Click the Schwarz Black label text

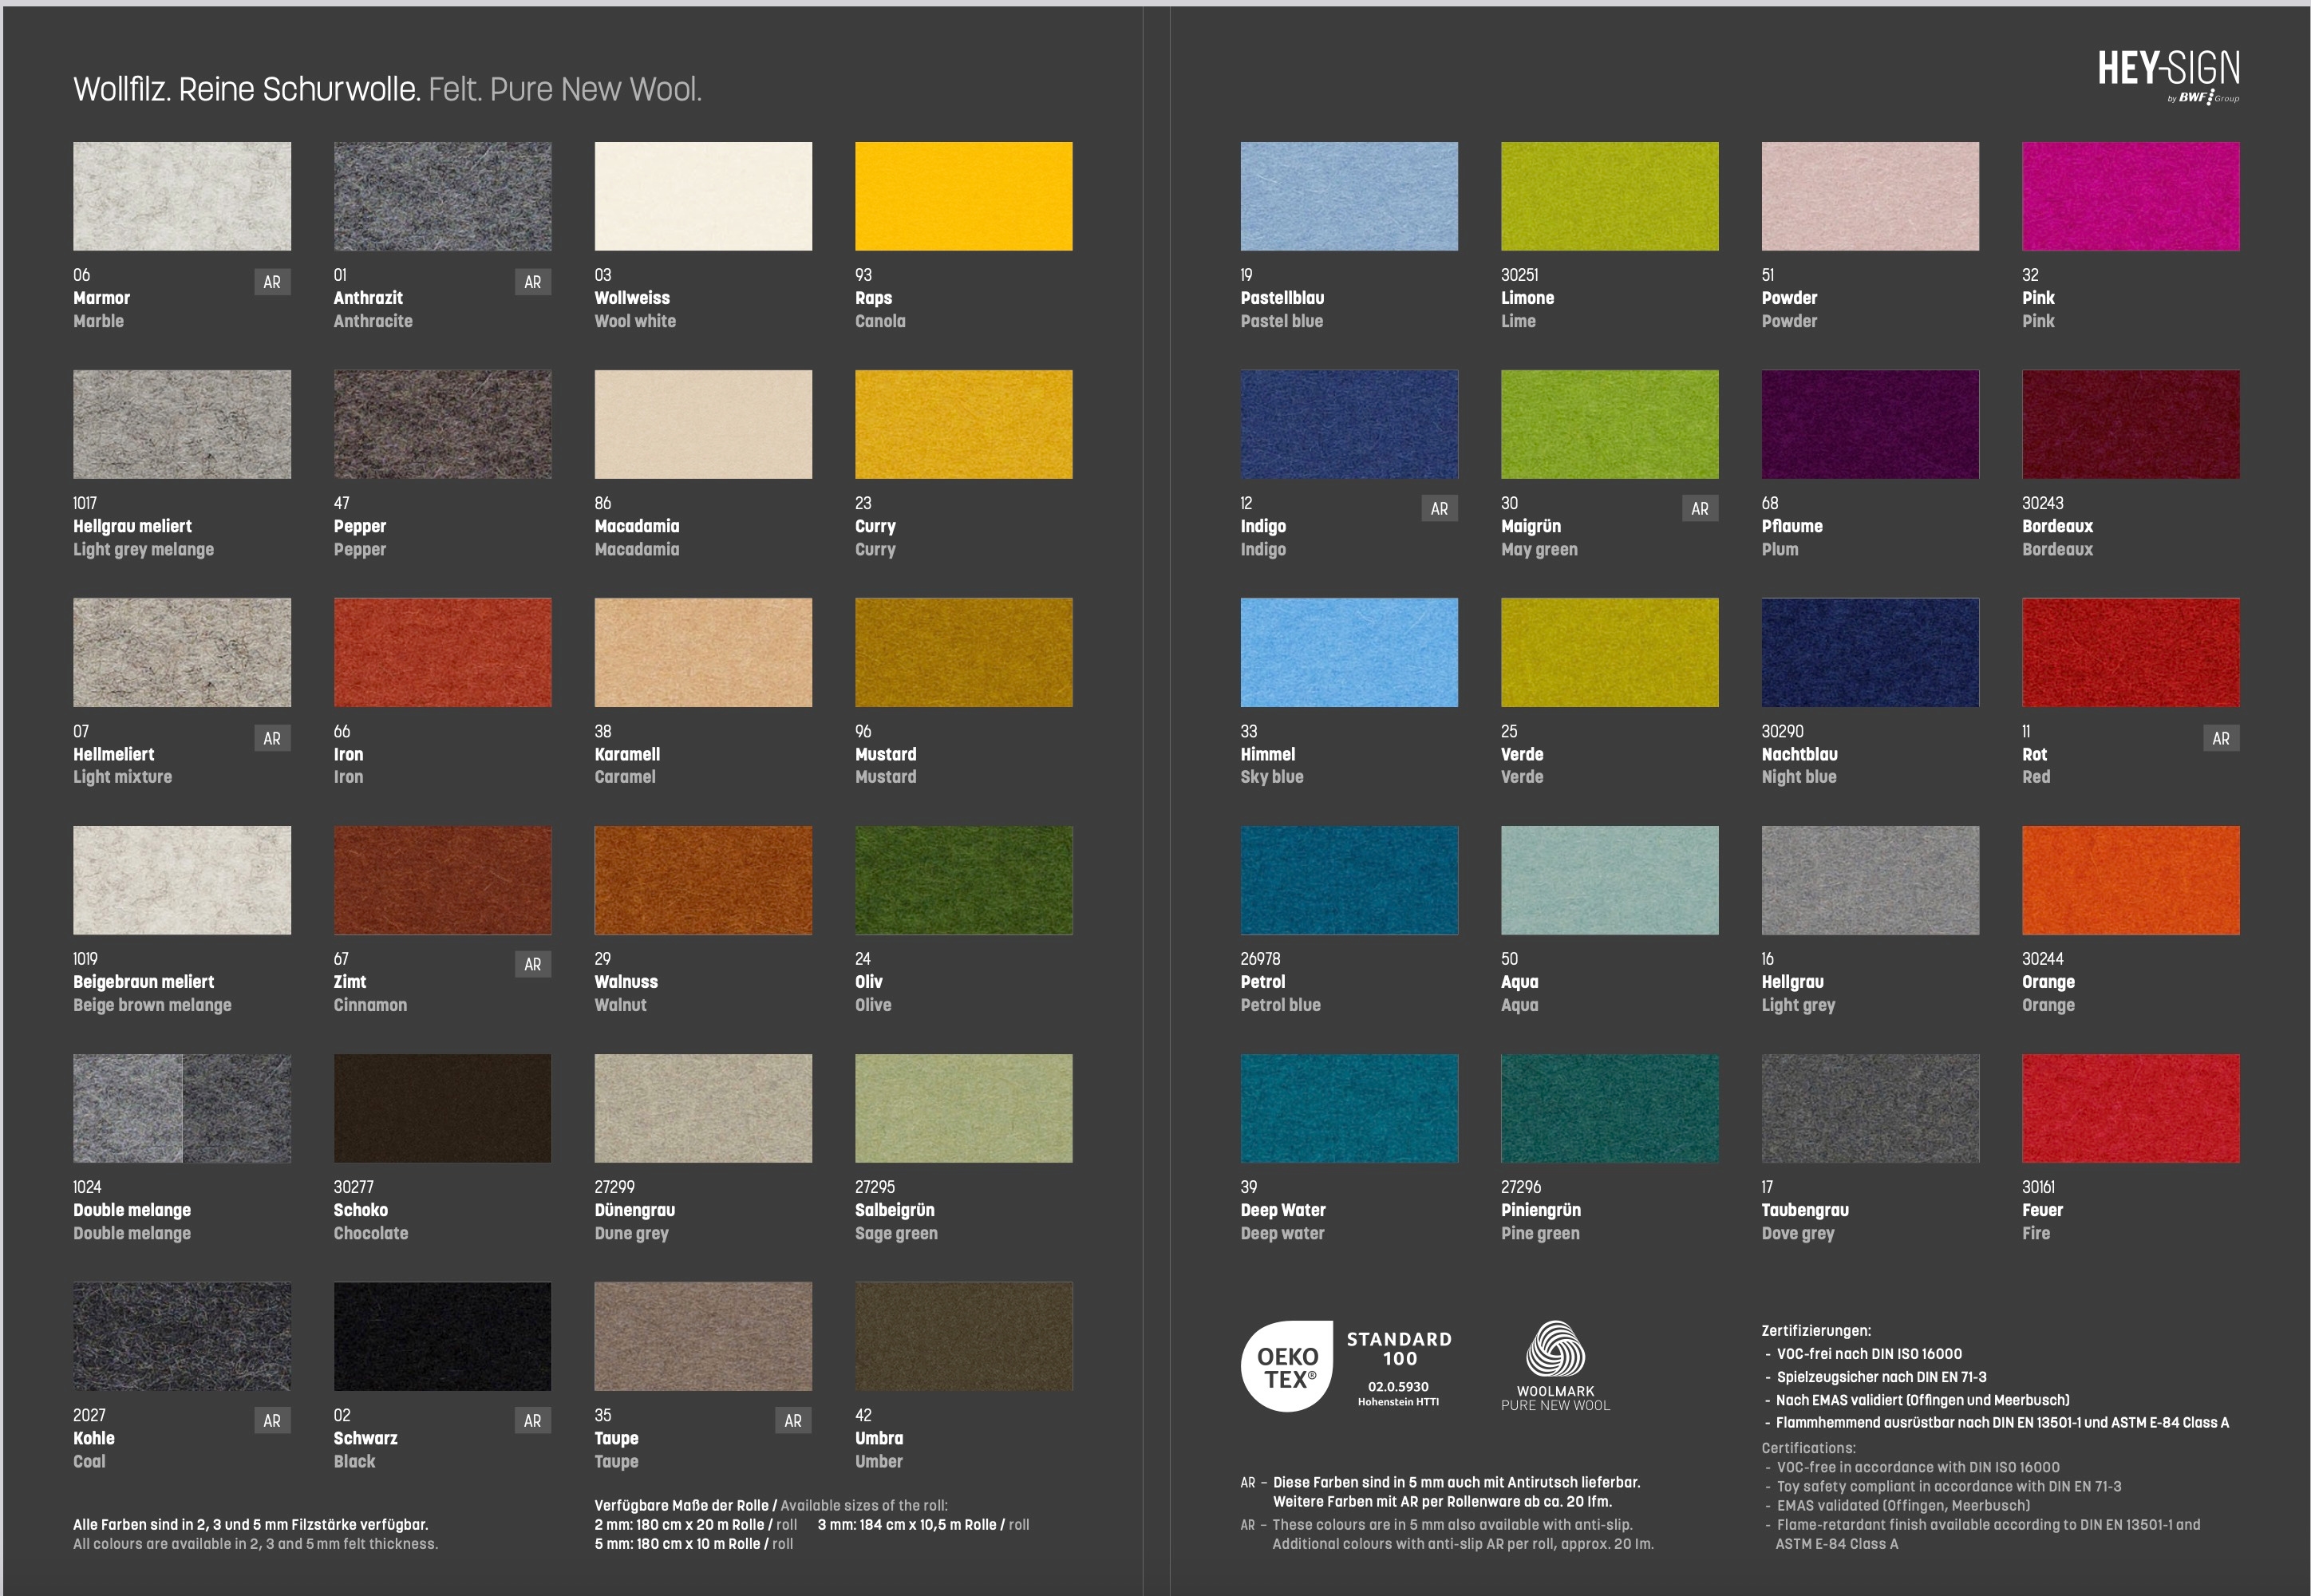[x=365, y=1439]
